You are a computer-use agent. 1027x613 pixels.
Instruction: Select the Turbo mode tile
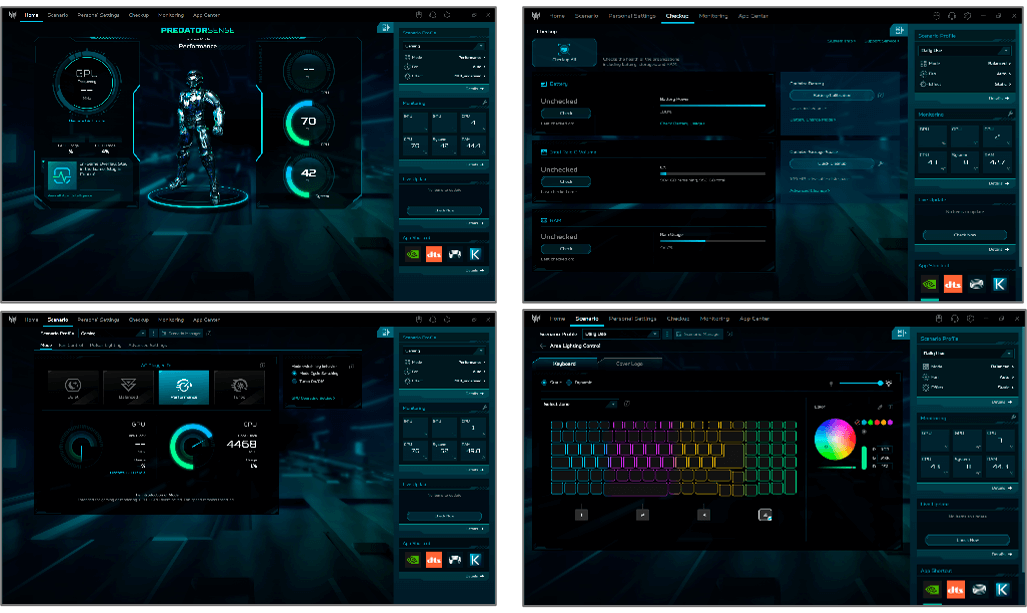[239, 386]
